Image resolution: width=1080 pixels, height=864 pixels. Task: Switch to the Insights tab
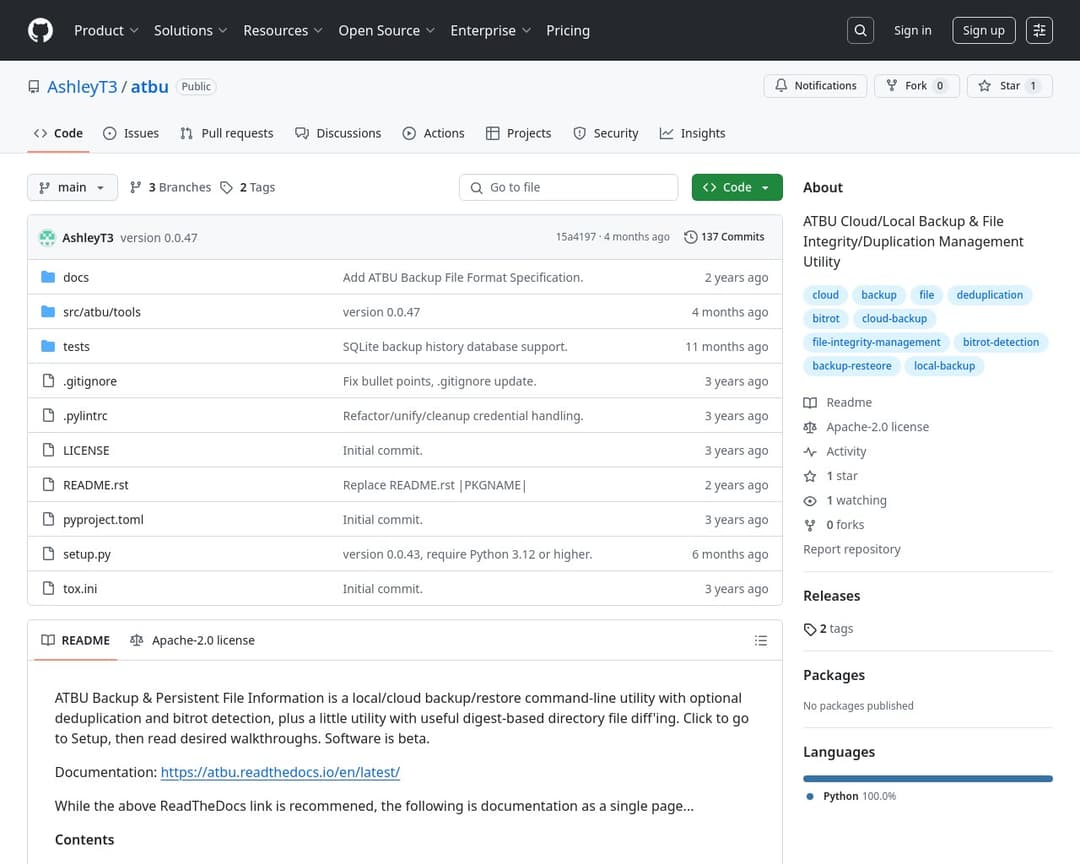[x=692, y=133]
